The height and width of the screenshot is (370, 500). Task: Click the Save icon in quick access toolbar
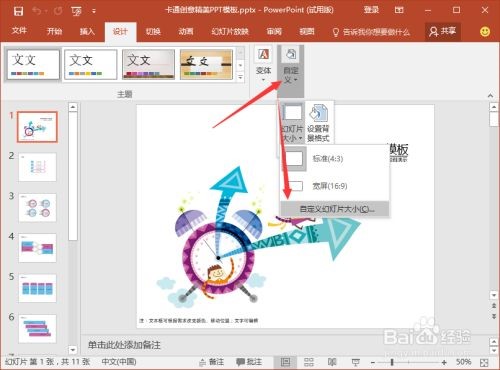[18, 11]
